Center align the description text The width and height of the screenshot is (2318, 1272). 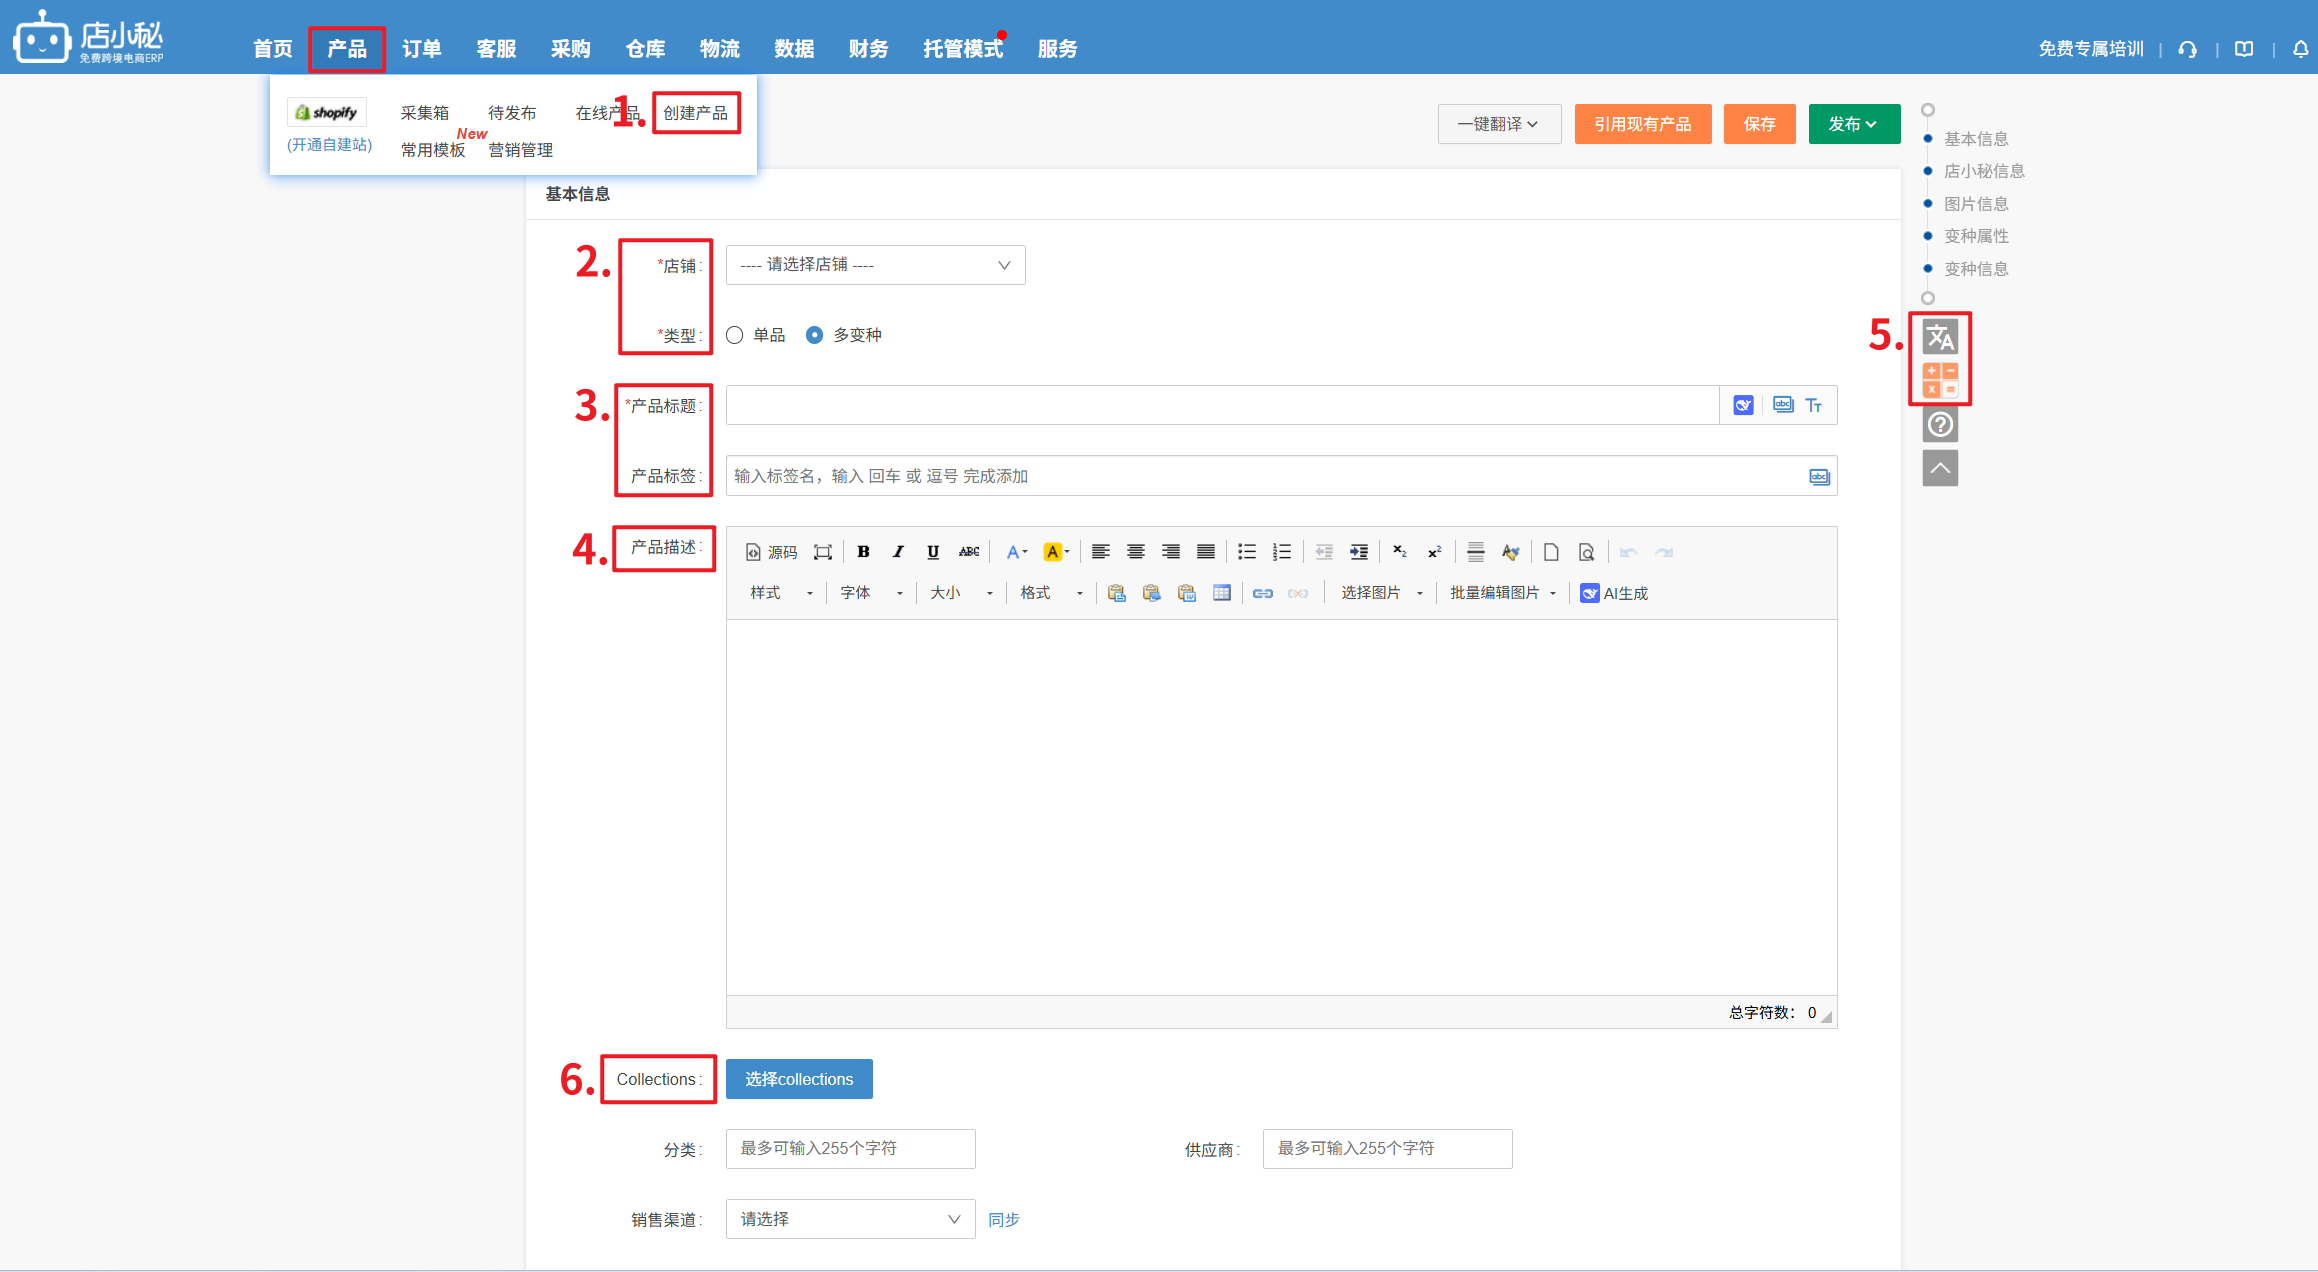(x=1136, y=552)
